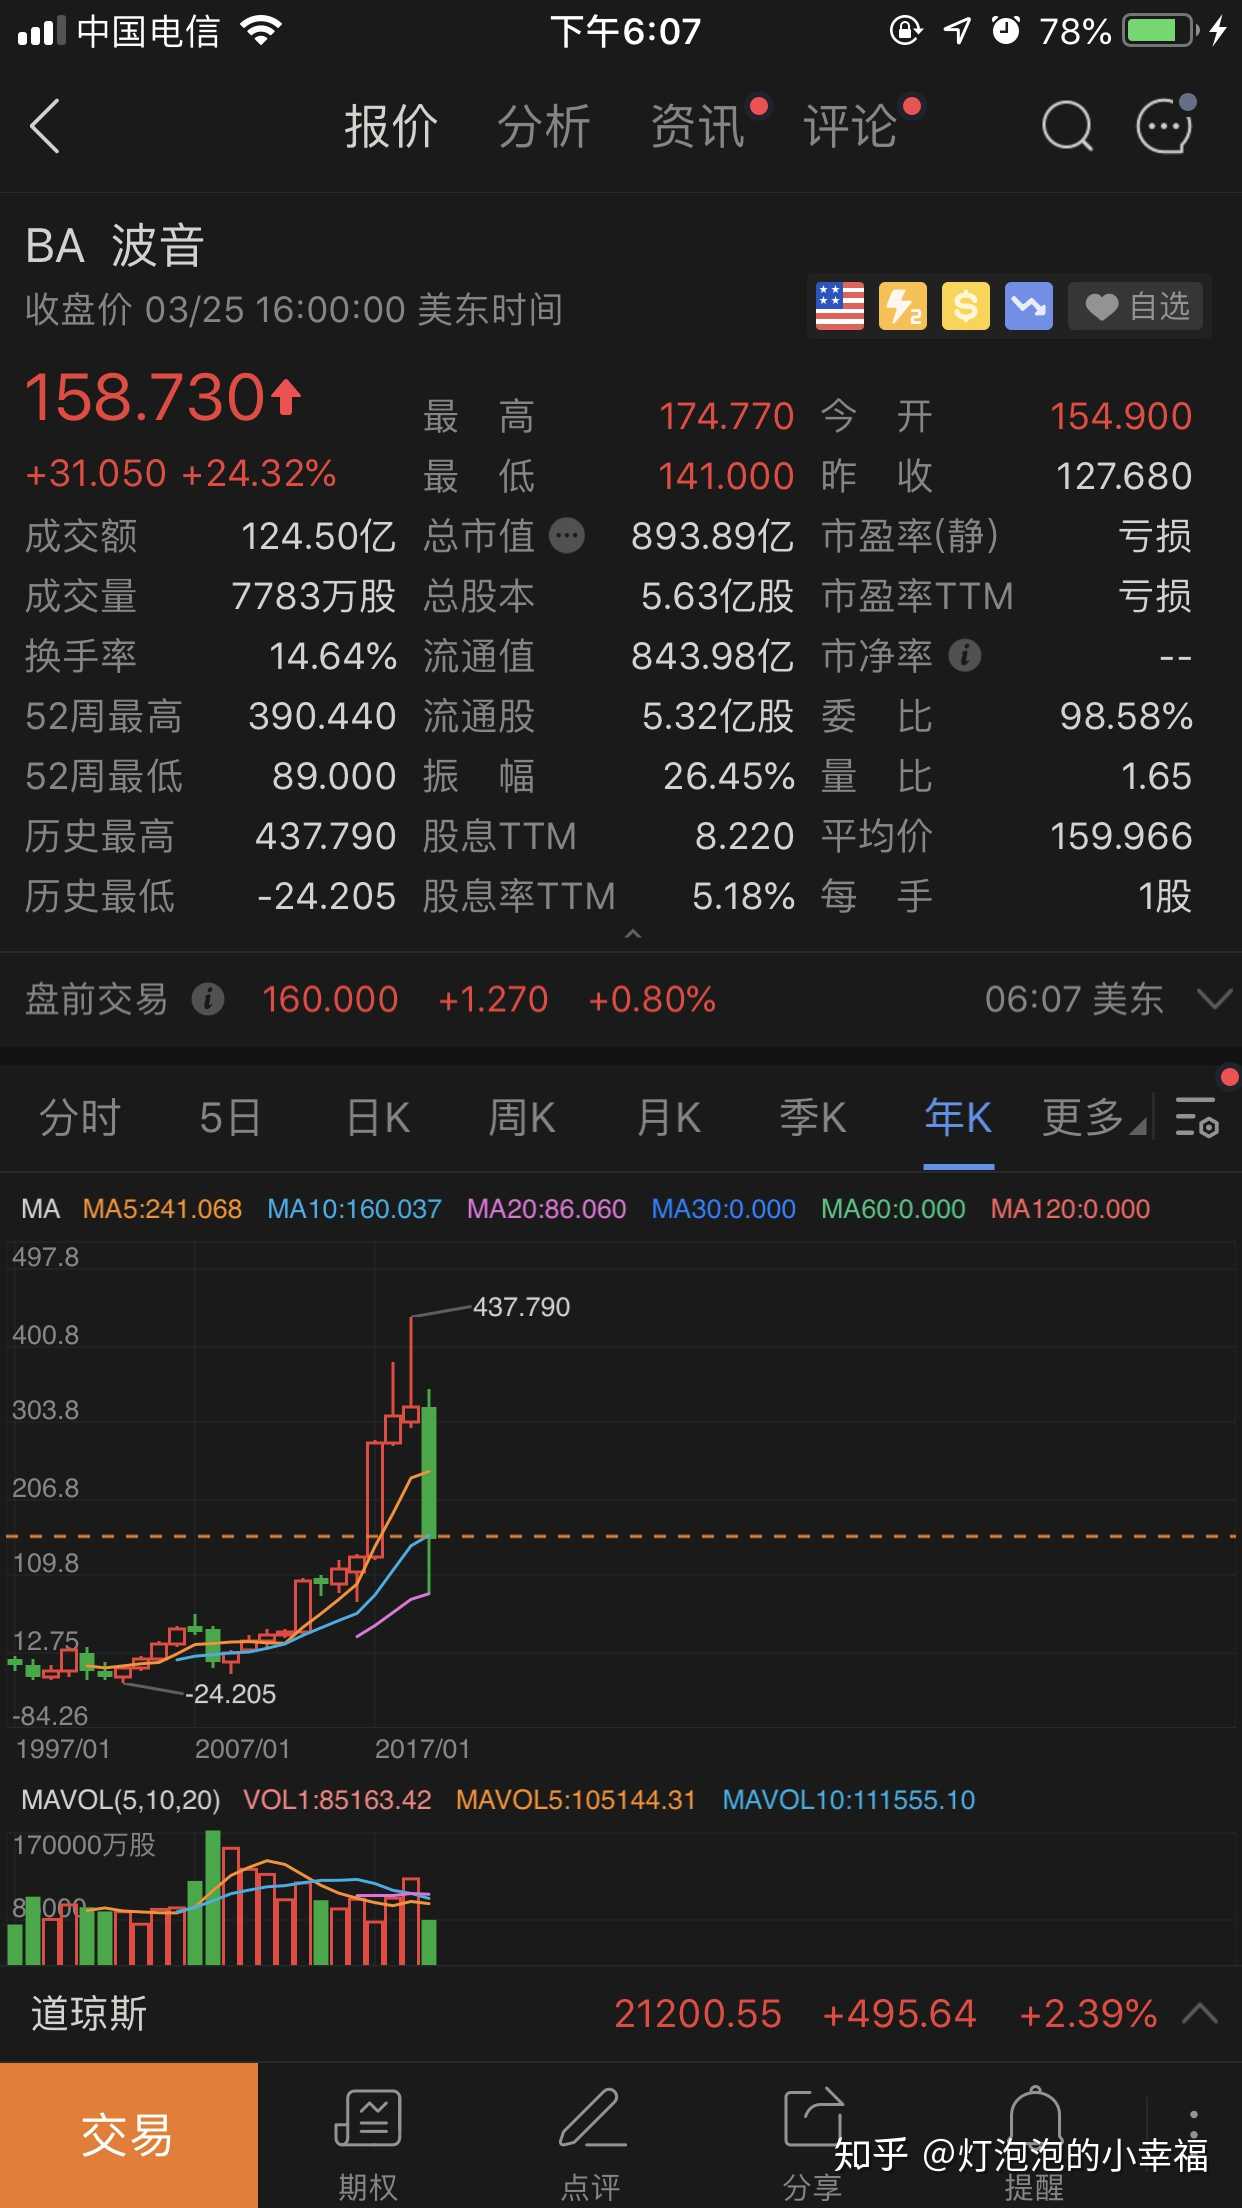1242x2208 pixels.
Task: Tap the MA60:0.000 indicator label
Action: tap(893, 1208)
